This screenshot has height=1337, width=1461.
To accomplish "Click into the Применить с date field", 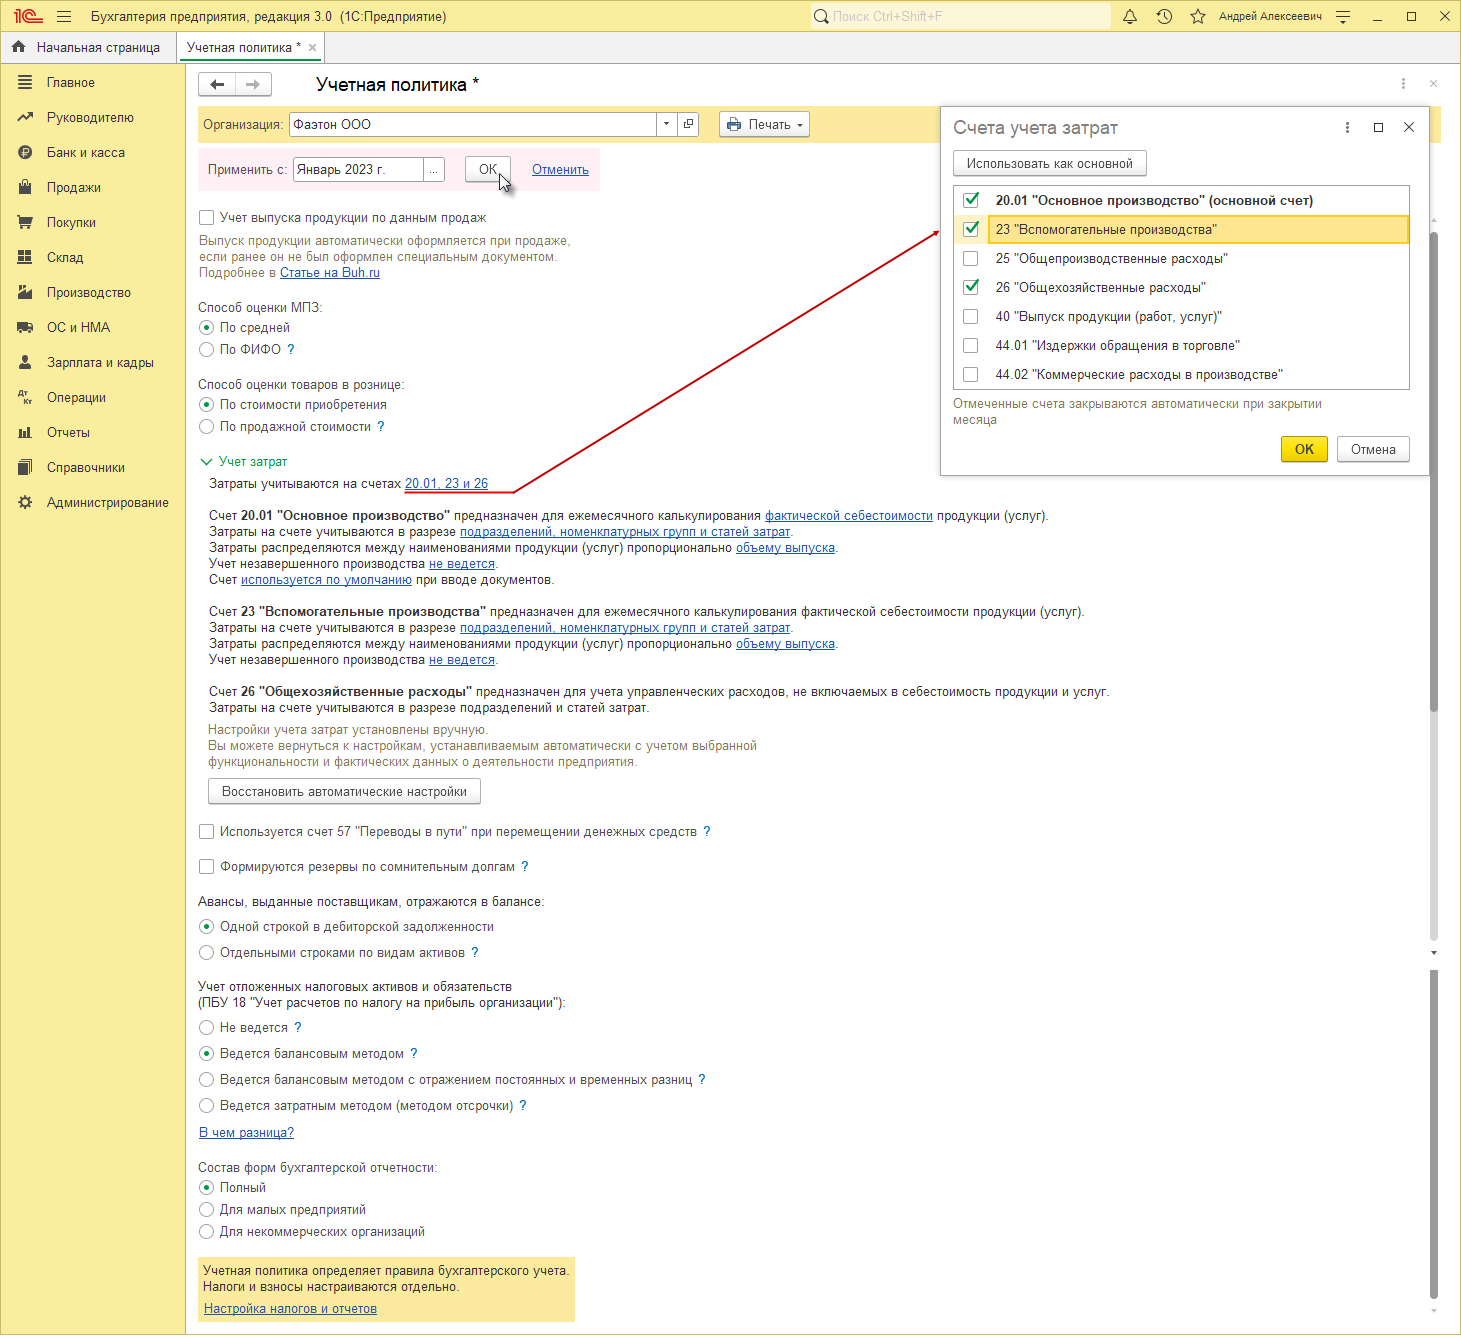I will coord(358,170).
